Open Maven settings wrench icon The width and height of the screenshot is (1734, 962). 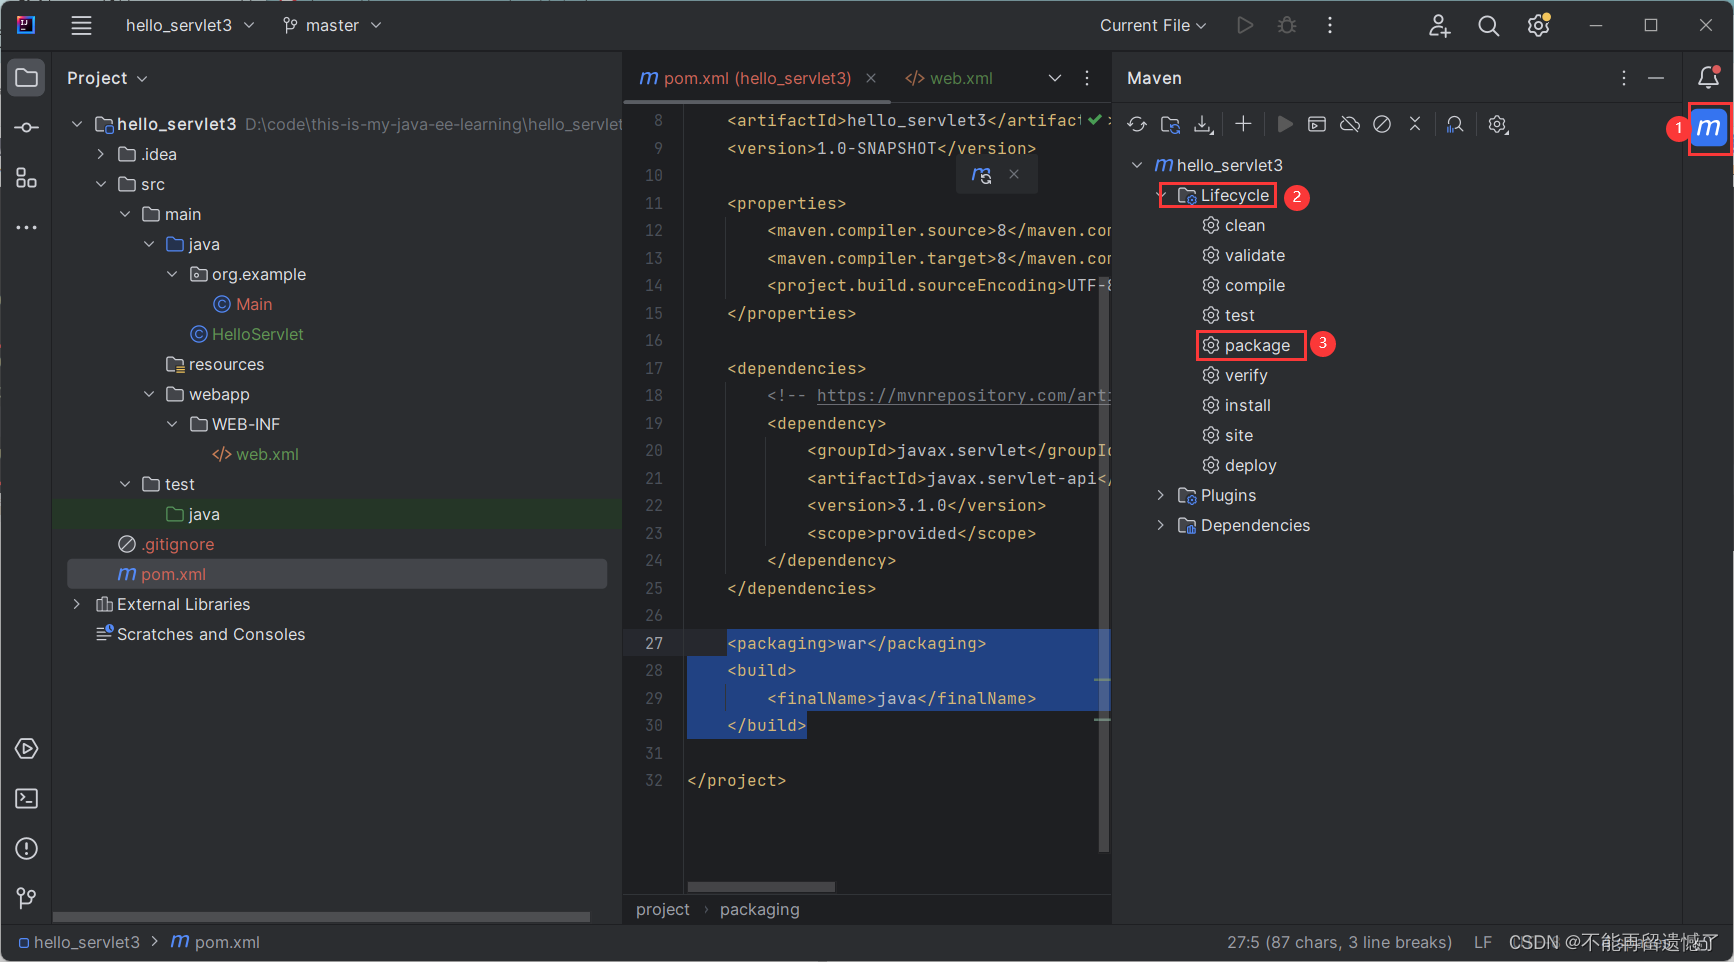(x=1497, y=125)
